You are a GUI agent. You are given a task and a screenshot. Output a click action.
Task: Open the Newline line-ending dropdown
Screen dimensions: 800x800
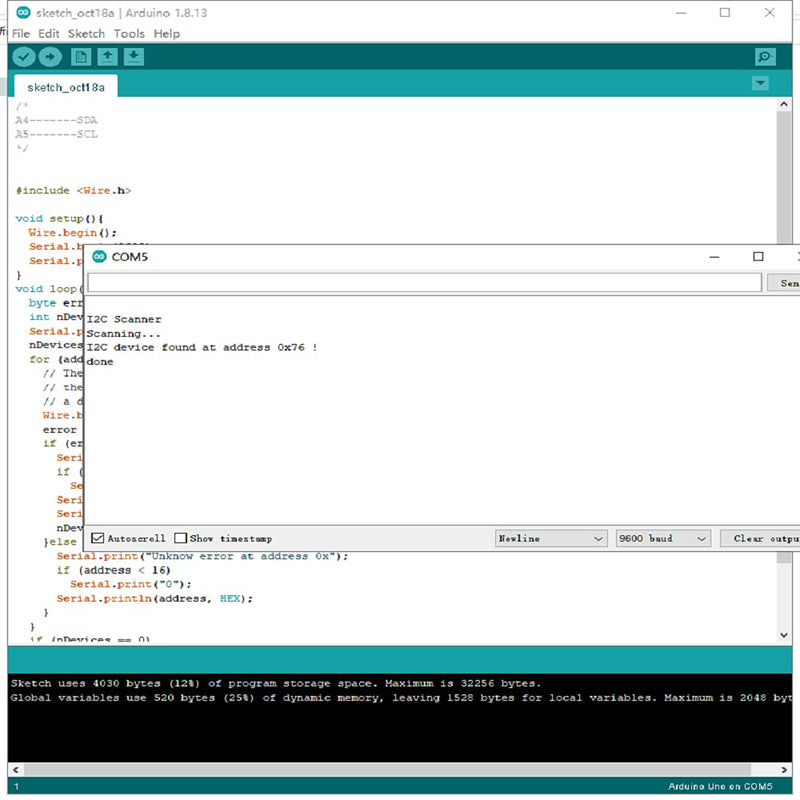click(x=551, y=538)
